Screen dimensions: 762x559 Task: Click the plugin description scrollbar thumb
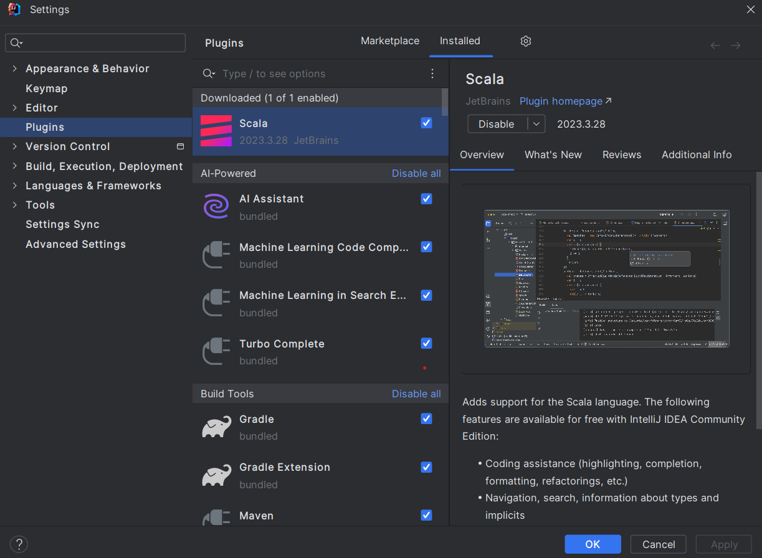(x=759, y=300)
